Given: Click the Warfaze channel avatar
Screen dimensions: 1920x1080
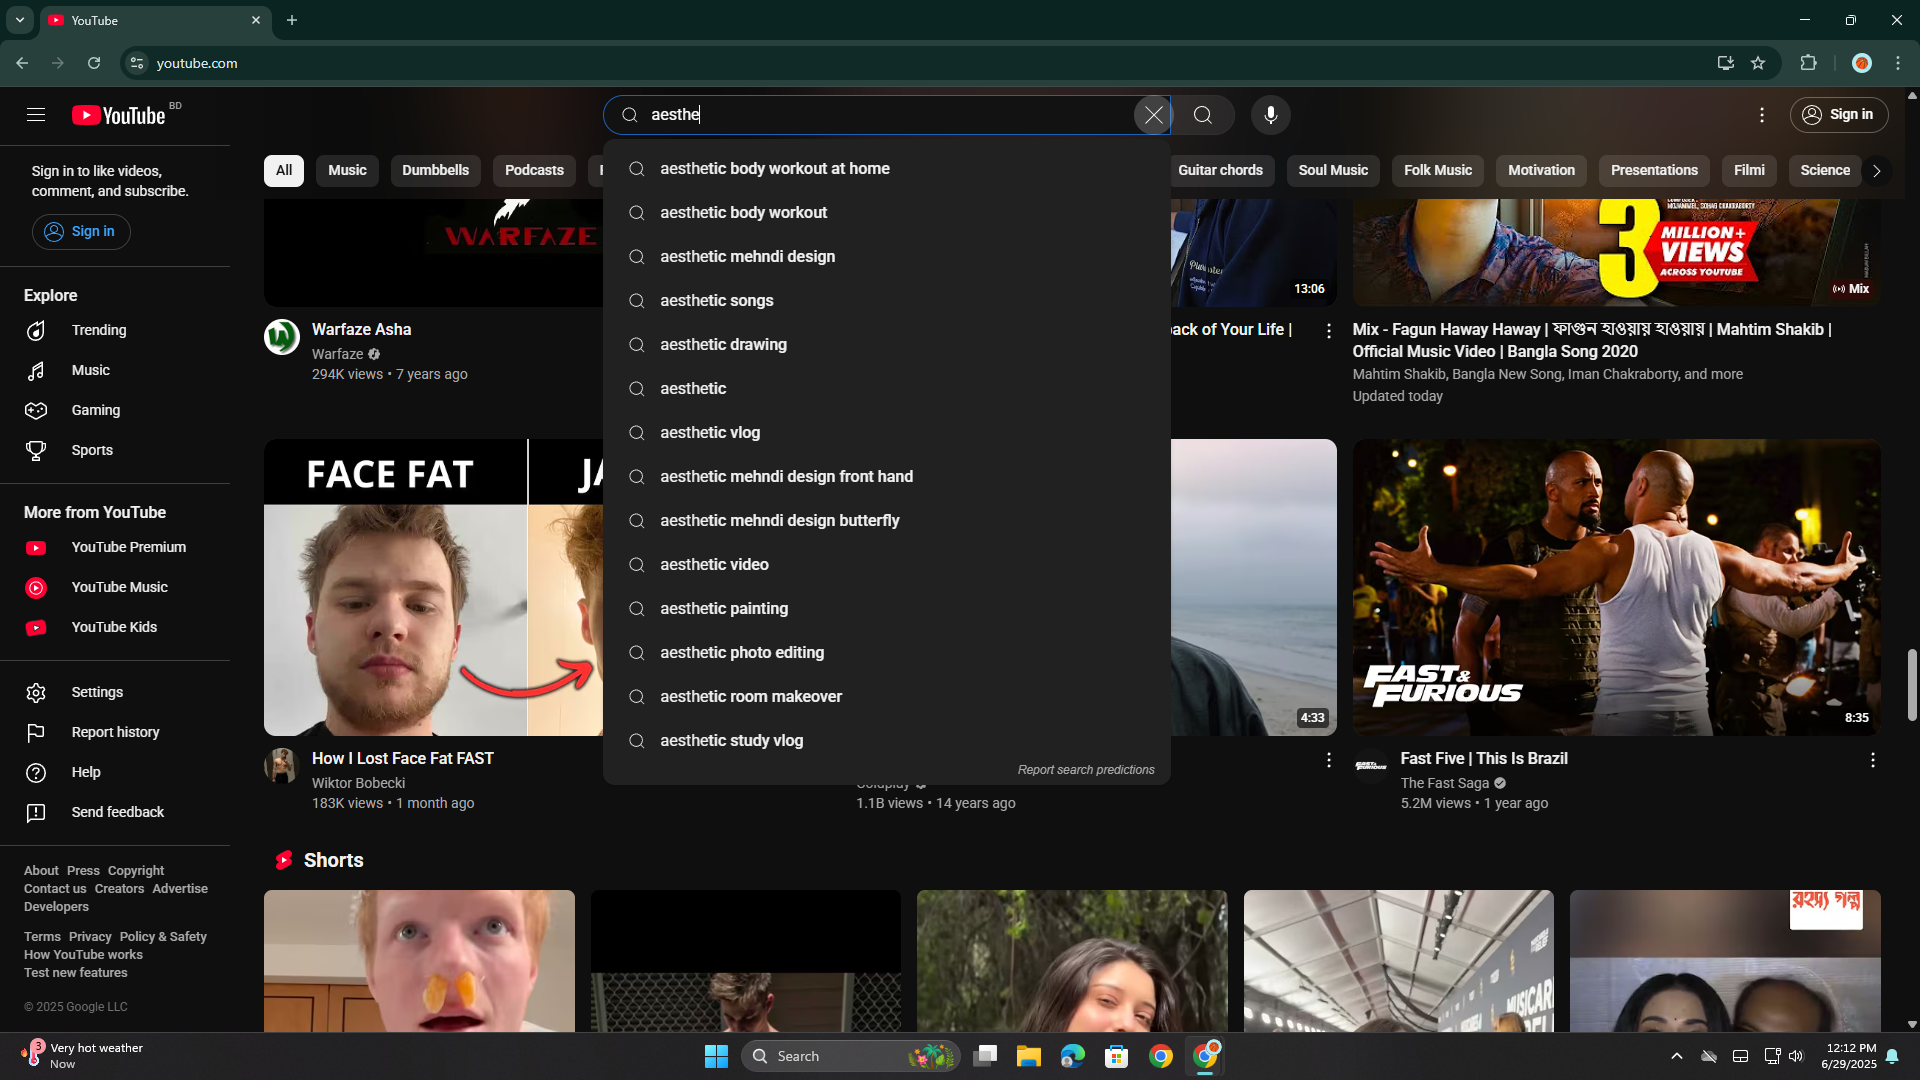Looking at the screenshot, I should click(282, 337).
